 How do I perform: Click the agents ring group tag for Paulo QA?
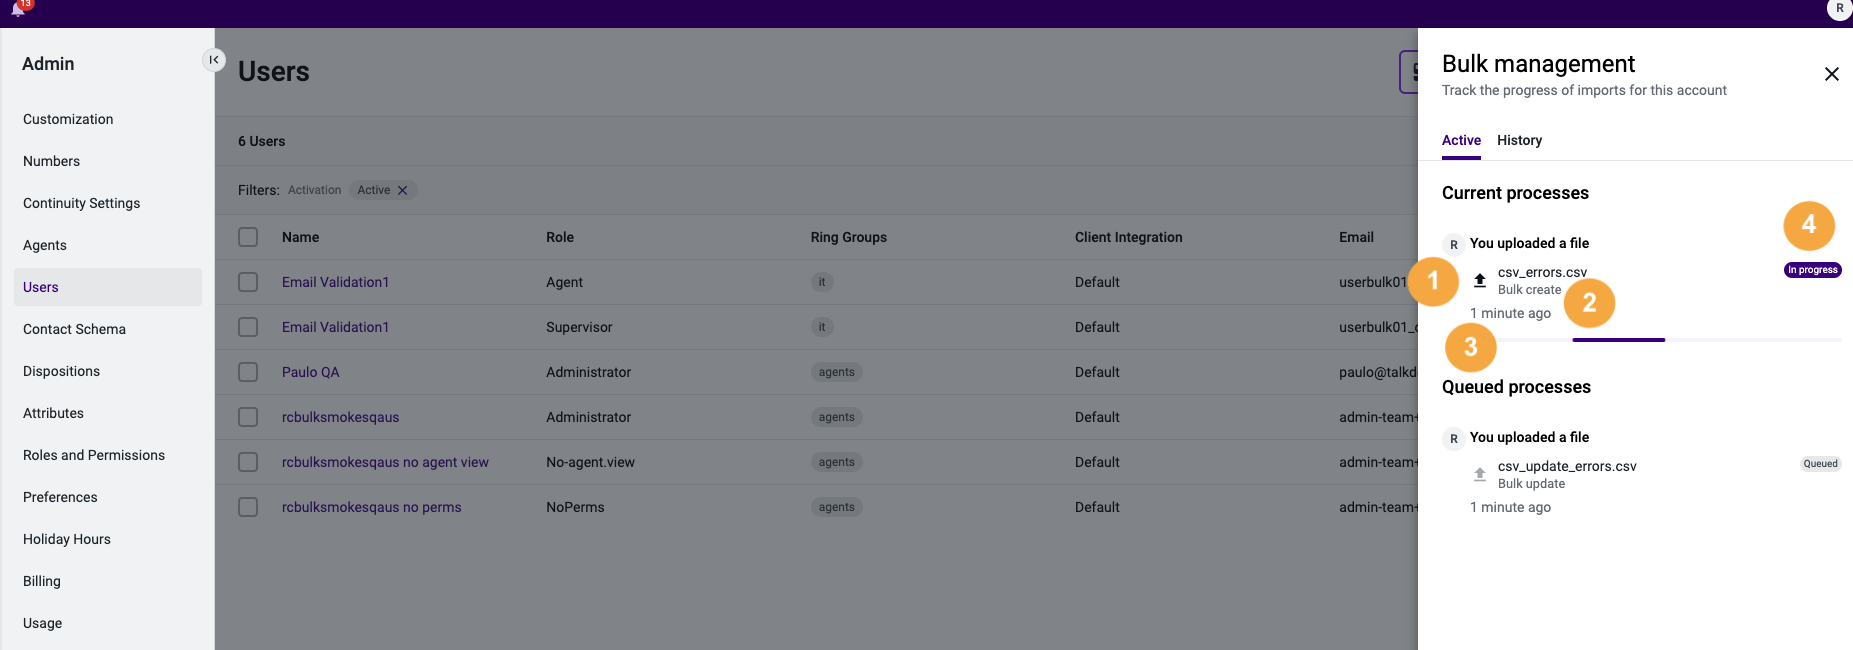(836, 371)
